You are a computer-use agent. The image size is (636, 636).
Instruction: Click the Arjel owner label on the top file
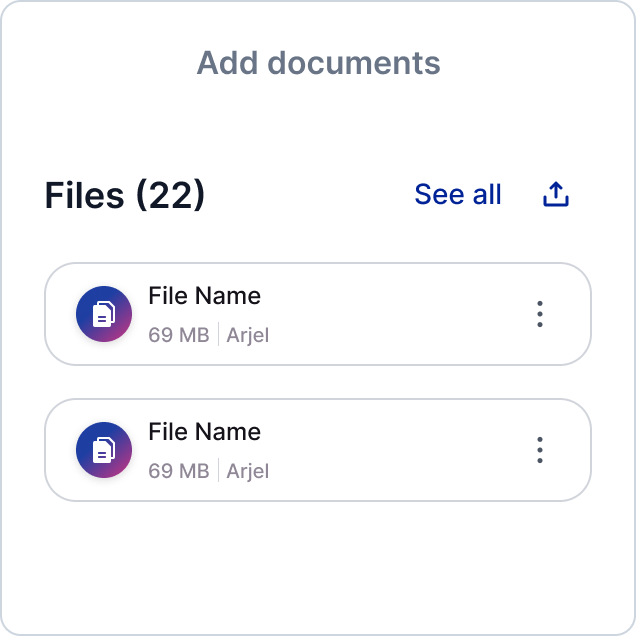pos(248,335)
